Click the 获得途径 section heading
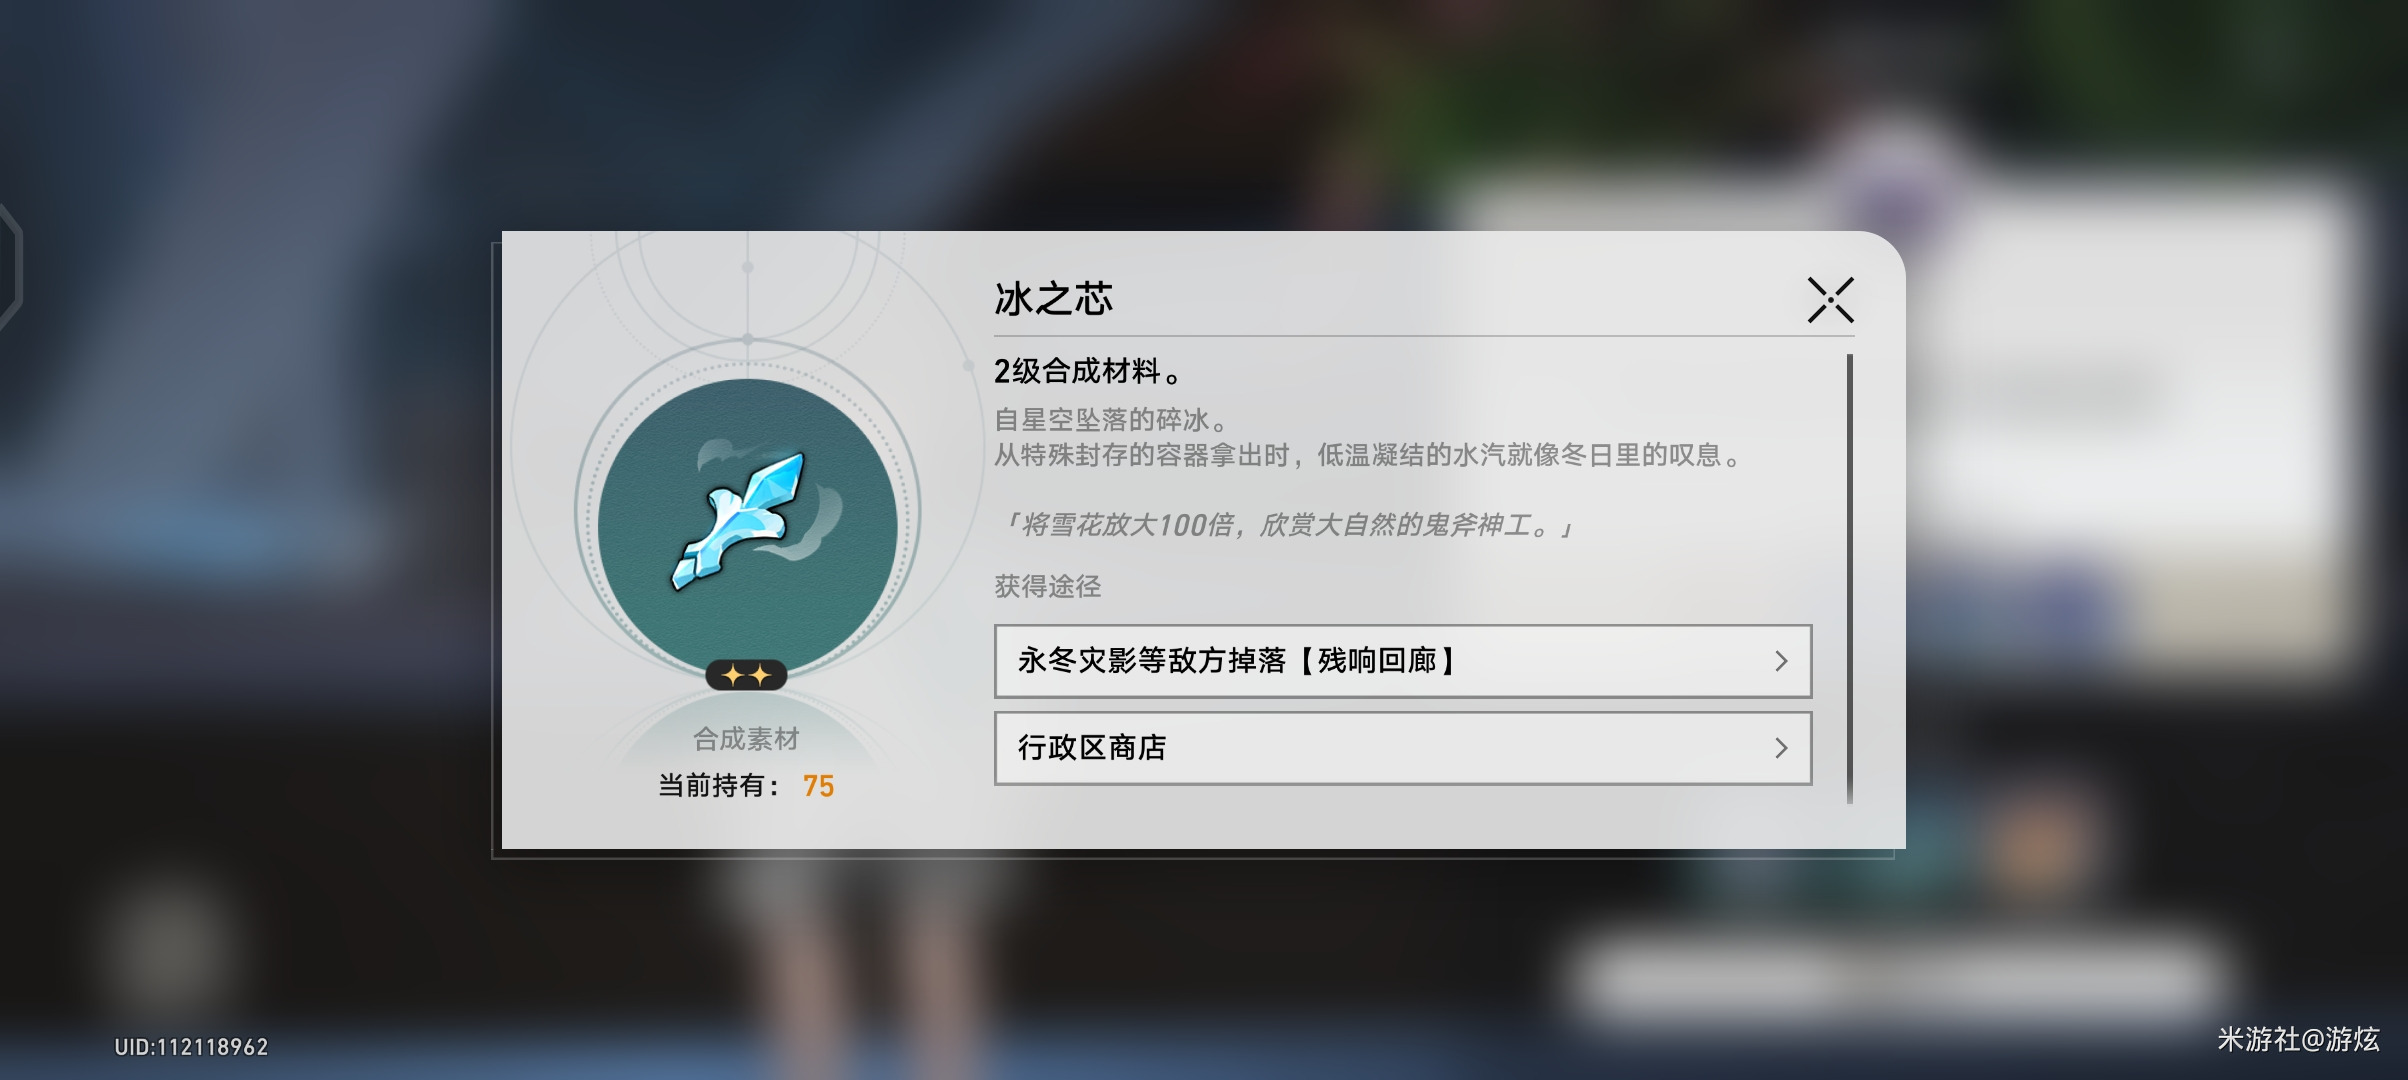The image size is (2408, 1080). tap(1047, 586)
